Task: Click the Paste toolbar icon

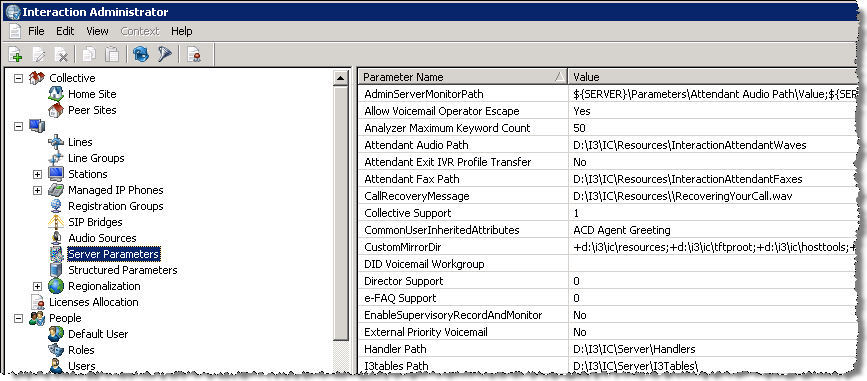Action: 112,54
